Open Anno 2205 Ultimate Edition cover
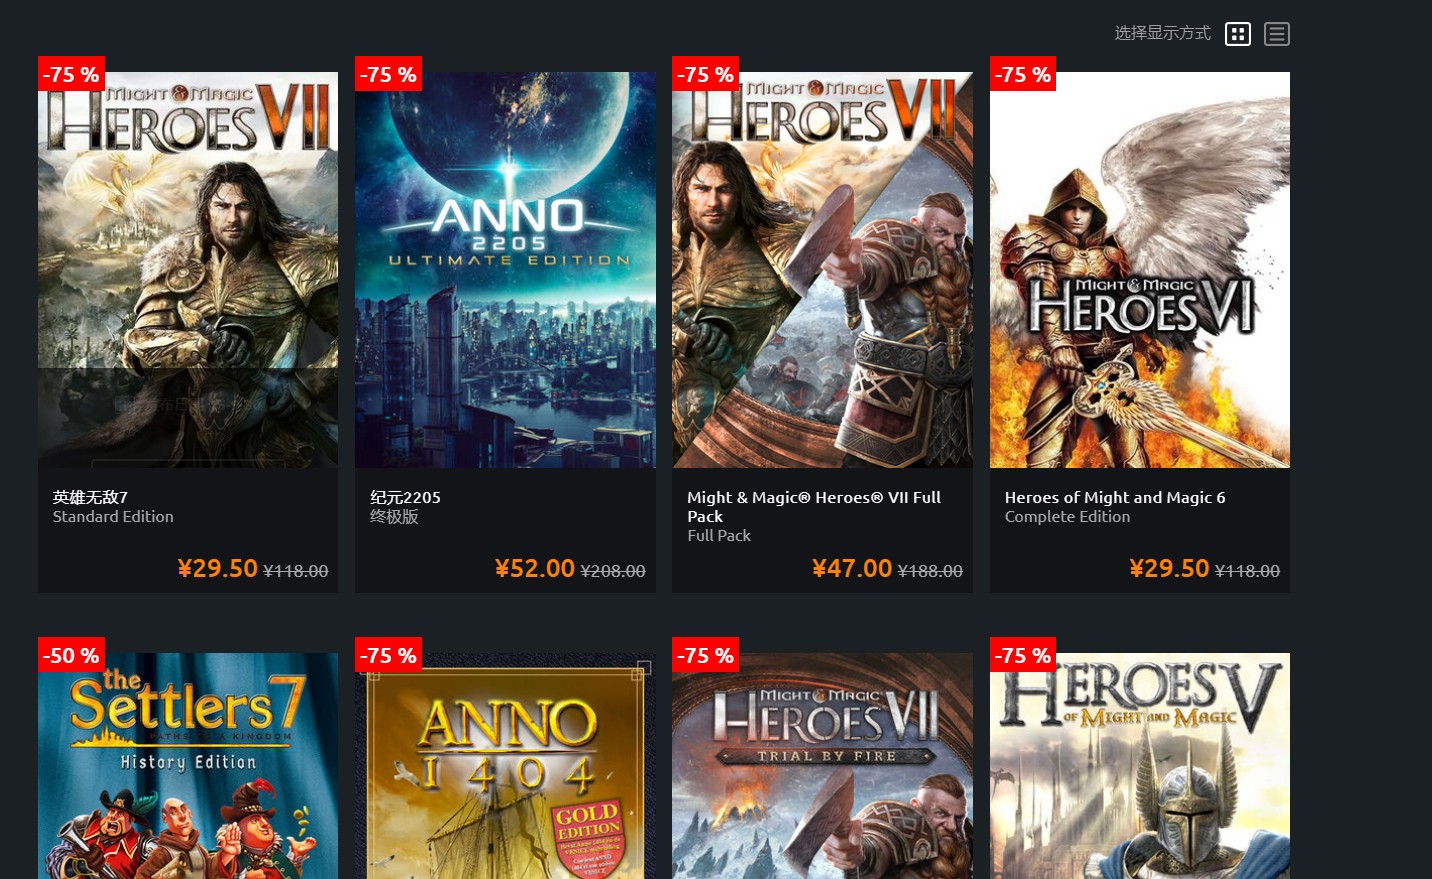Viewport: 1432px width, 879px height. [505, 270]
